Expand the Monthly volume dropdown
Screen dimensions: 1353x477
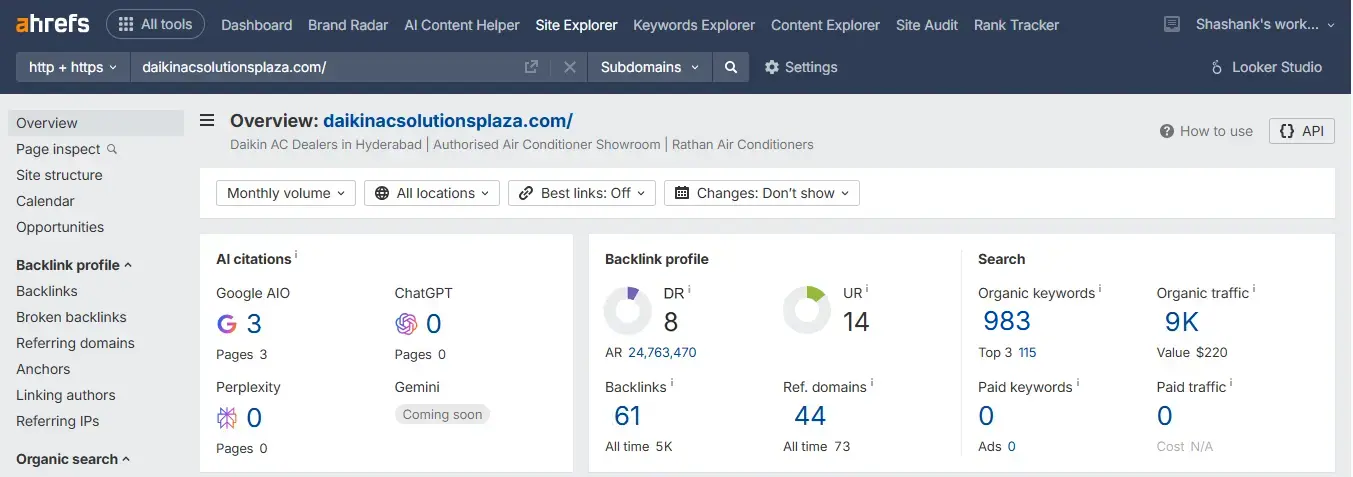pyautogui.click(x=285, y=193)
